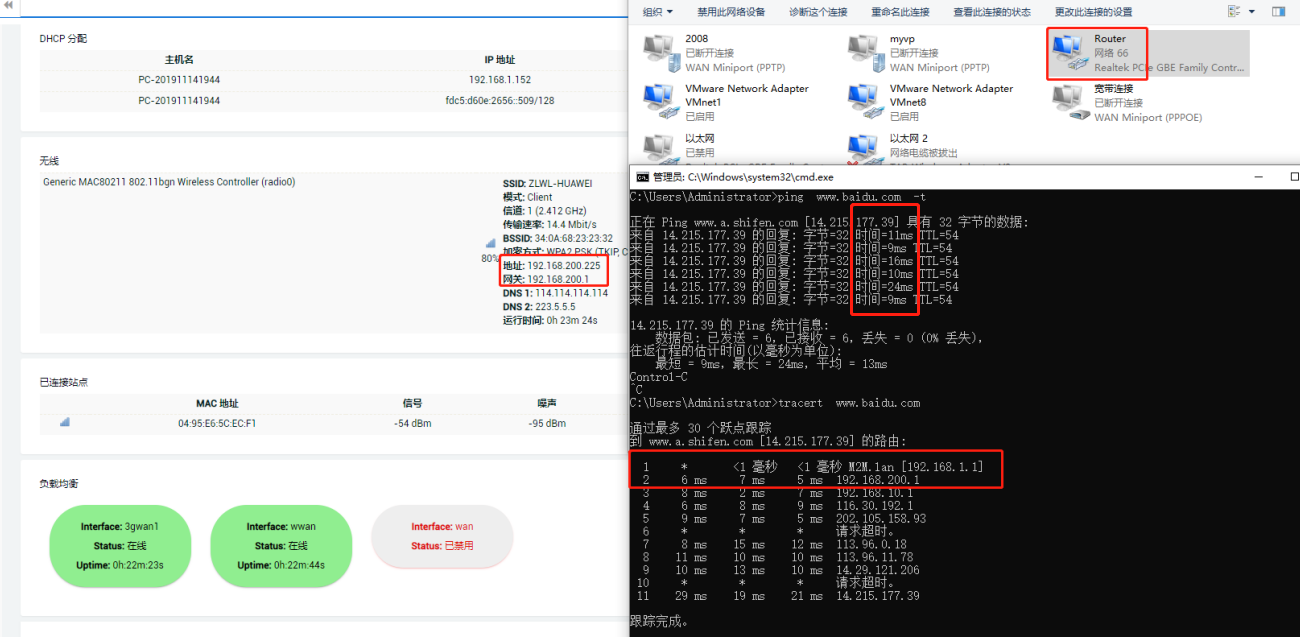Click 诊断这个连接 in the toolbar
This screenshot has height=637, width=1300.
coord(817,12)
